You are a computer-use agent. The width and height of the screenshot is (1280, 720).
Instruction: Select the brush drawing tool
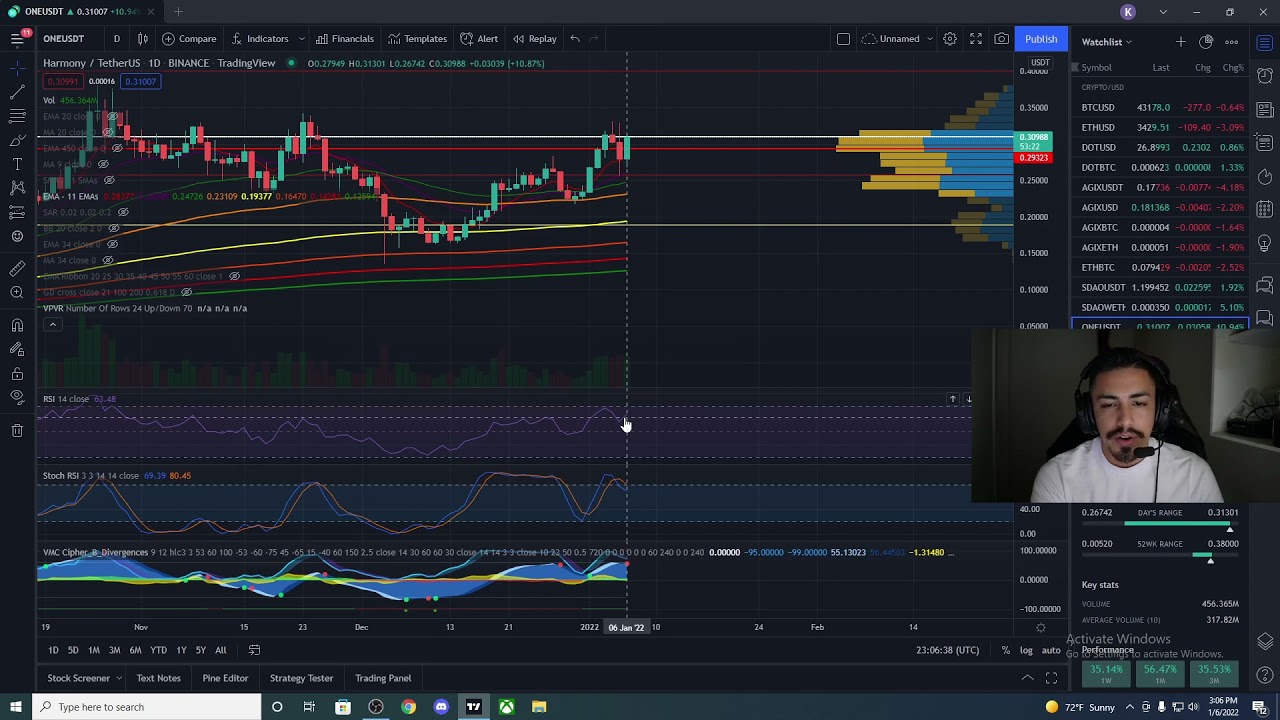pyautogui.click(x=17, y=140)
